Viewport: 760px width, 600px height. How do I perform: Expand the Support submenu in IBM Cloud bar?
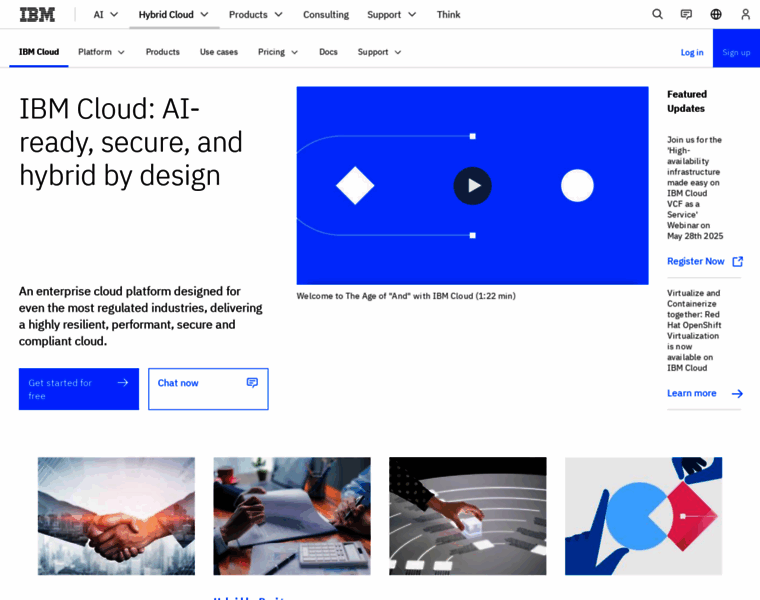coord(380,52)
